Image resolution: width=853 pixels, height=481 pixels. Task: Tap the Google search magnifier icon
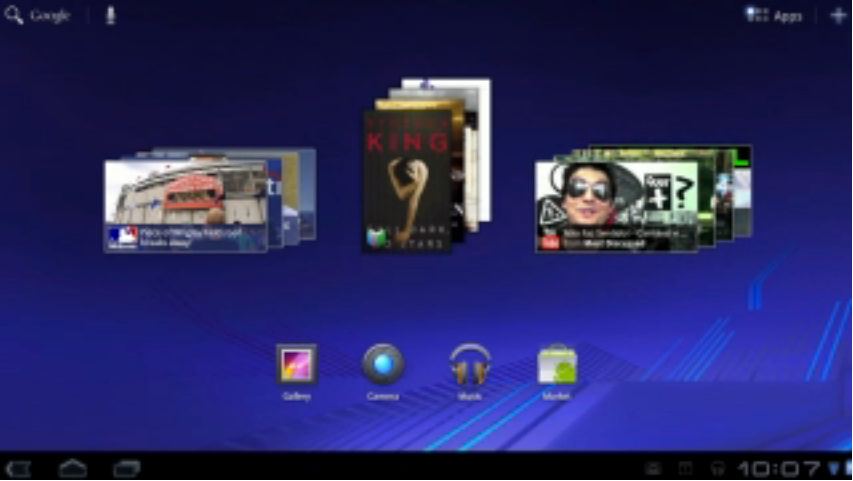[x=14, y=15]
